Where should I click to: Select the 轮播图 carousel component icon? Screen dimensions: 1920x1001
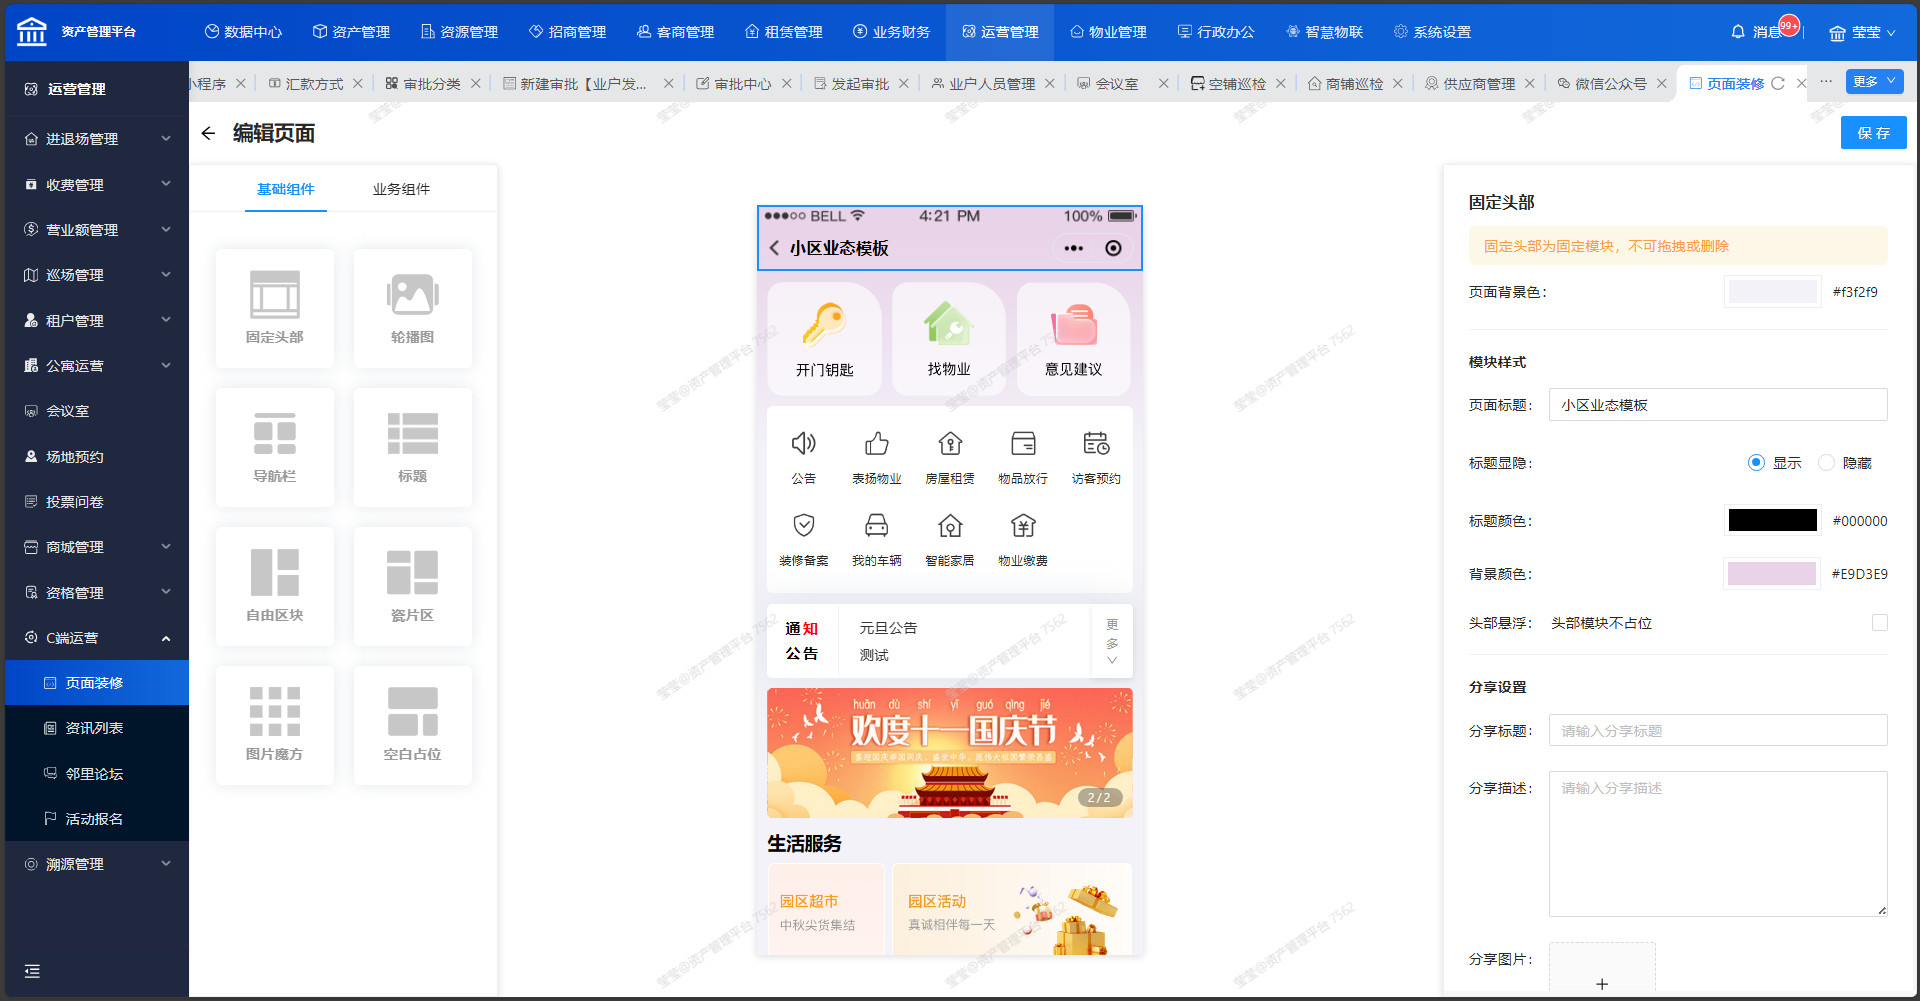[x=412, y=296]
